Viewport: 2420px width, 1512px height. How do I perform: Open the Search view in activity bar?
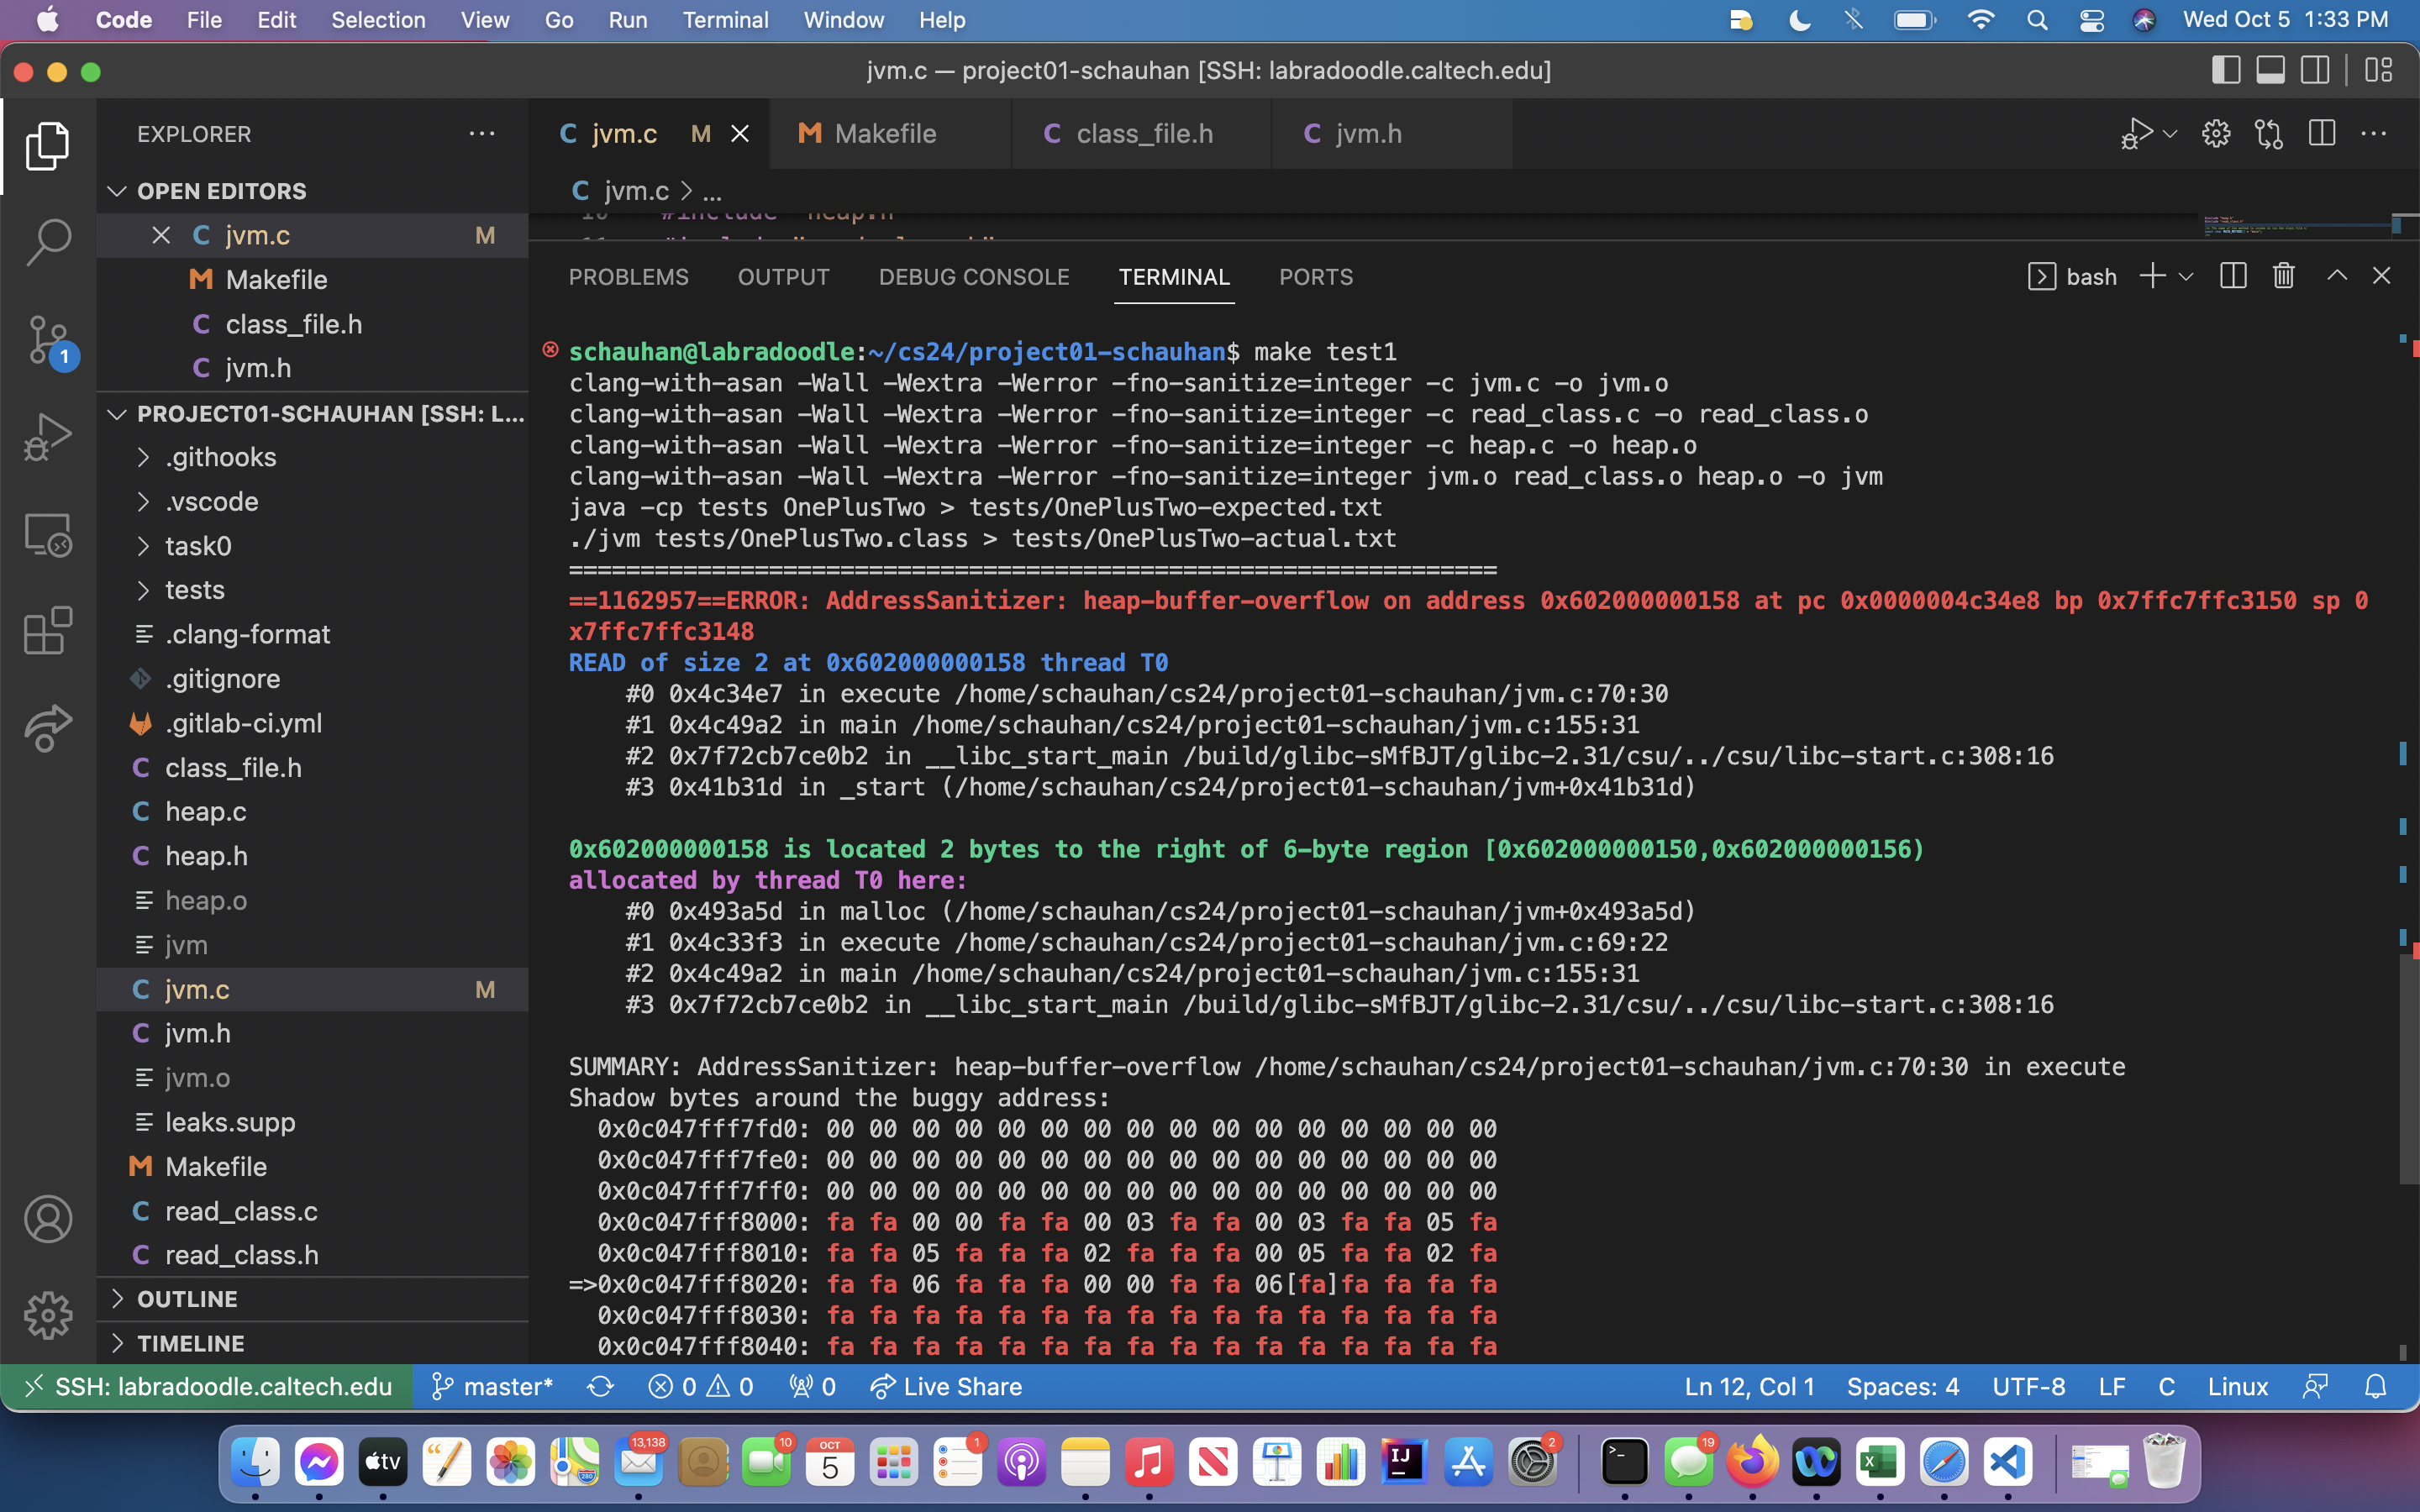coord(47,242)
